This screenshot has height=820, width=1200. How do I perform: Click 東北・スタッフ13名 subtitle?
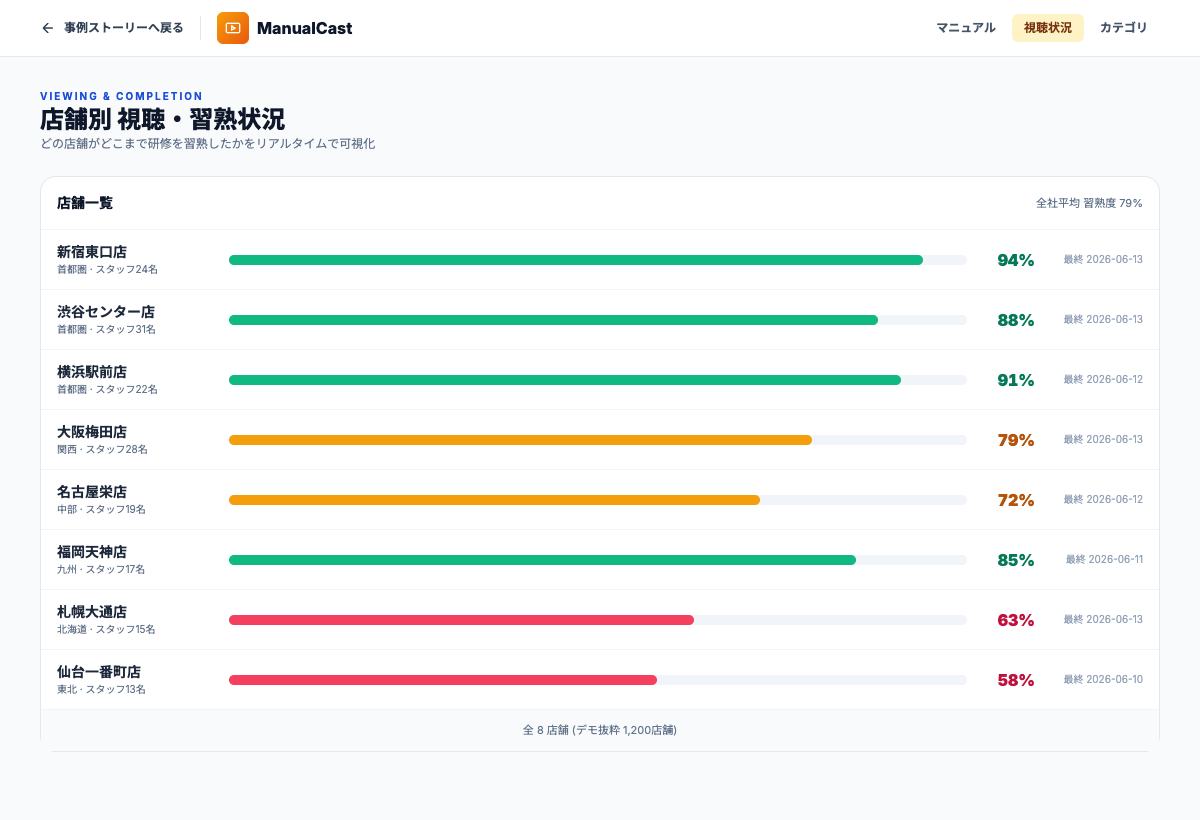click(101, 690)
